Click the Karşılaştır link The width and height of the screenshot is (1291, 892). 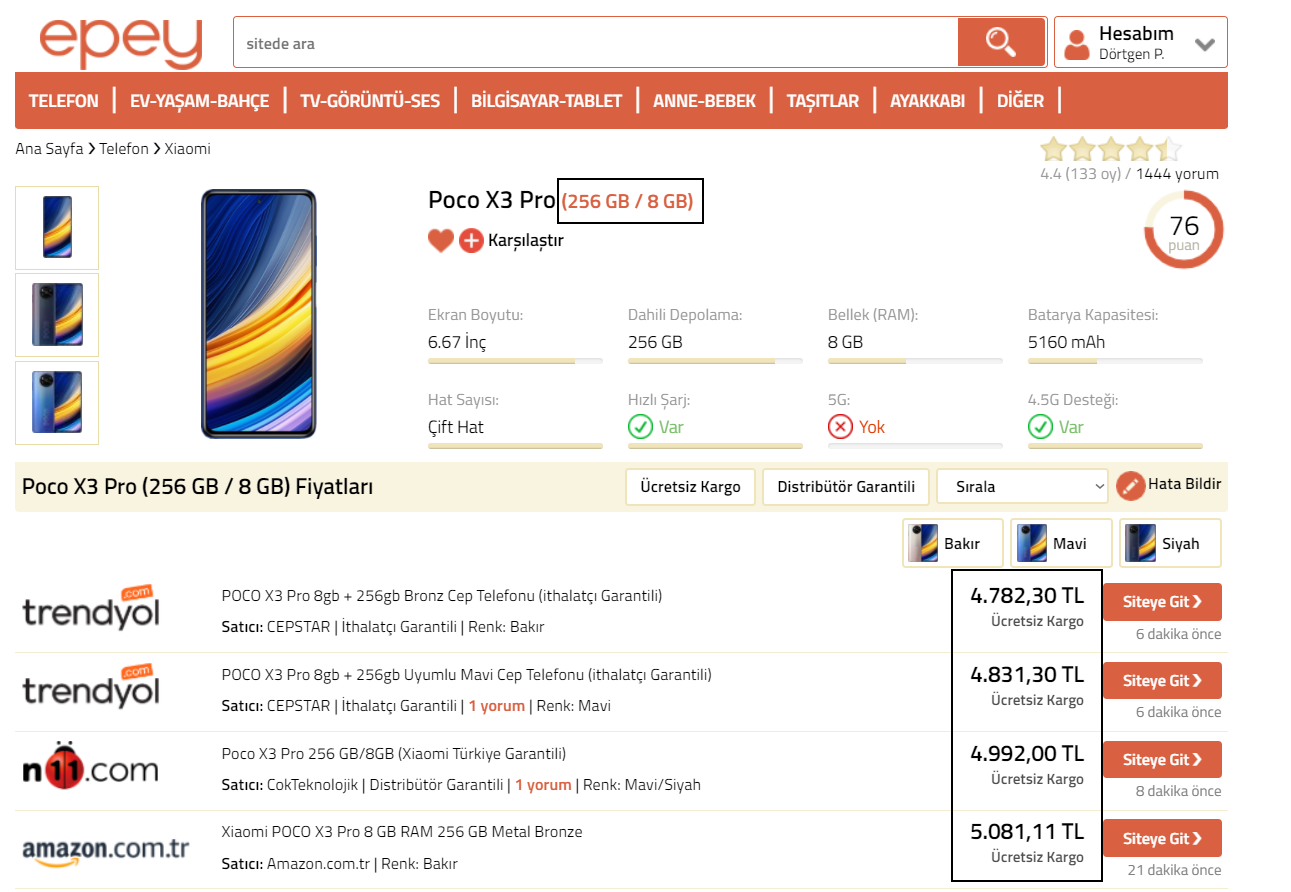point(526,240)
